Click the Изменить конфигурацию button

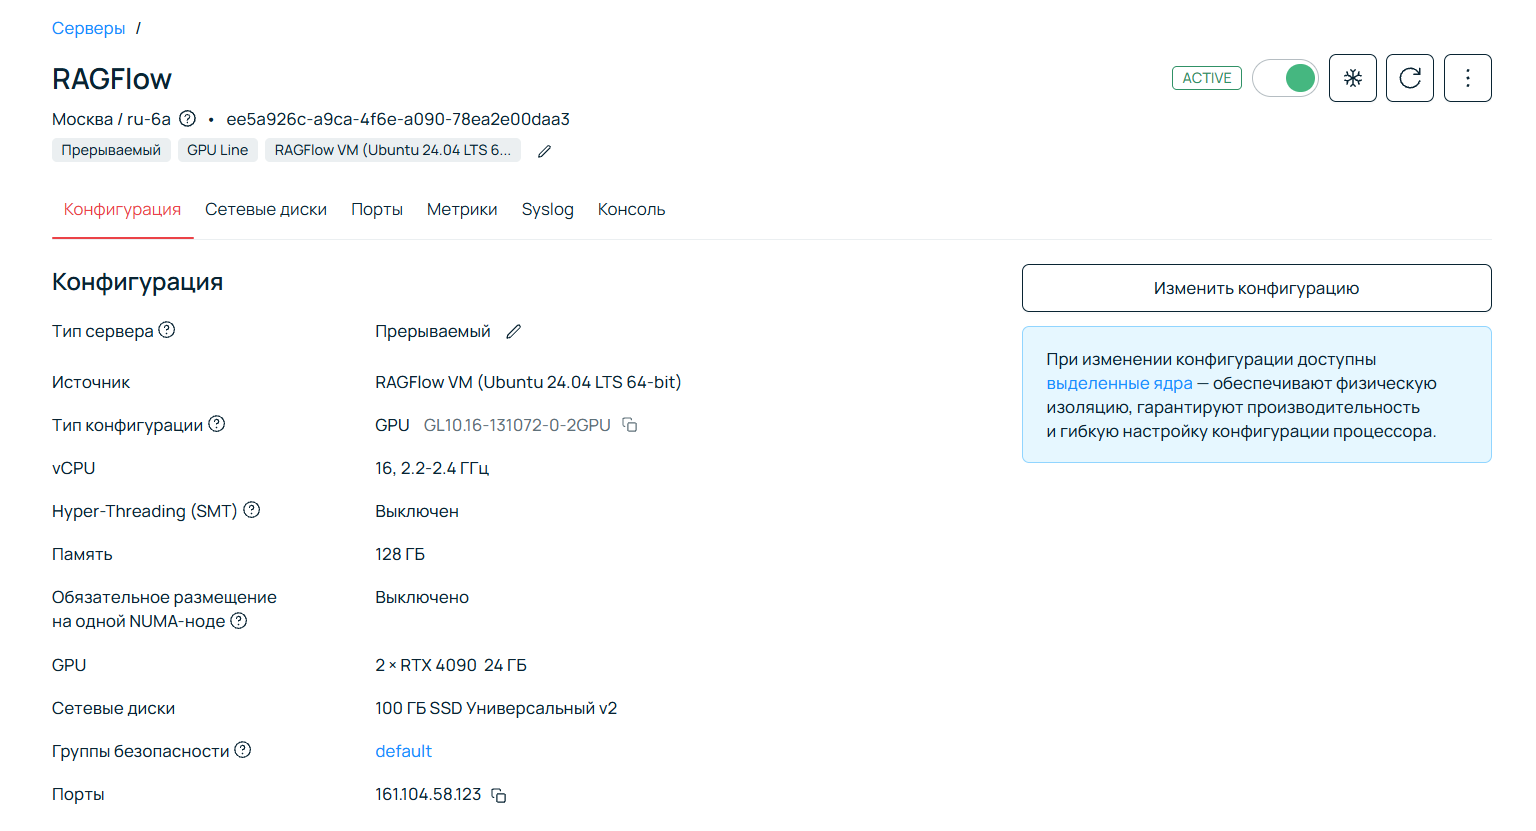1257,288
